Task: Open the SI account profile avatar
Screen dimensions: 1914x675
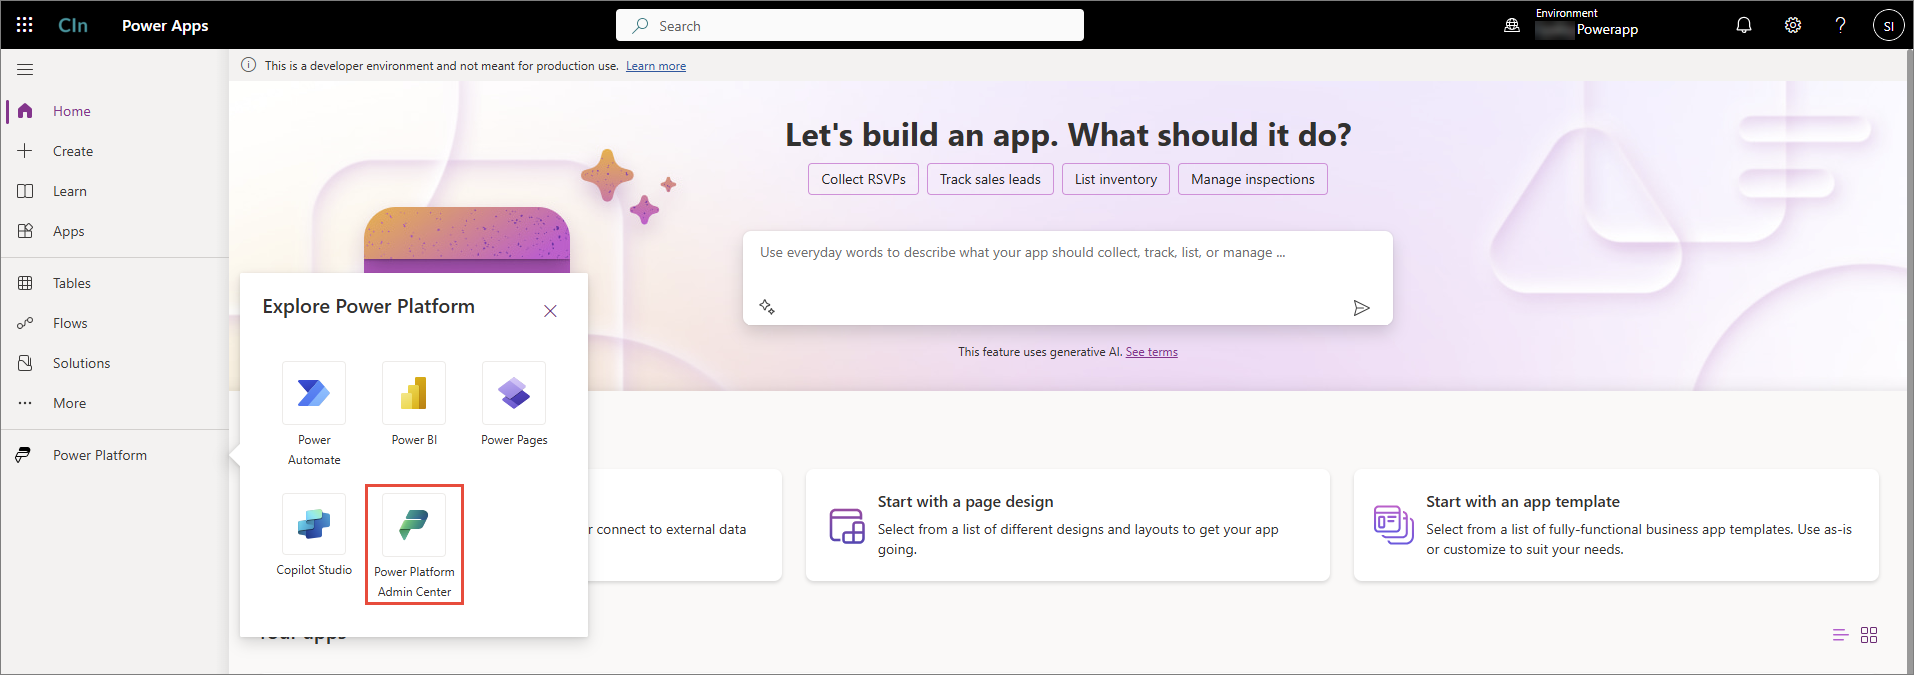Action: 1888,26
